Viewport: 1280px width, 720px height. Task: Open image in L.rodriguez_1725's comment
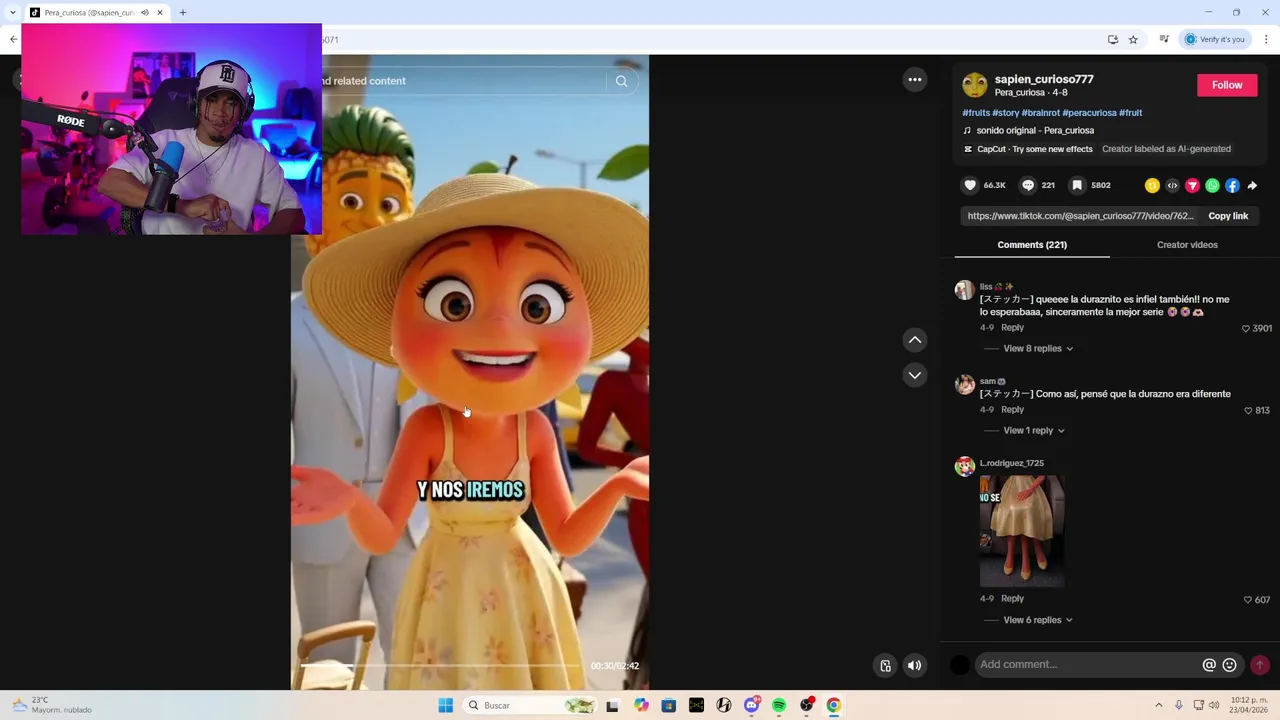[1022, 531]
